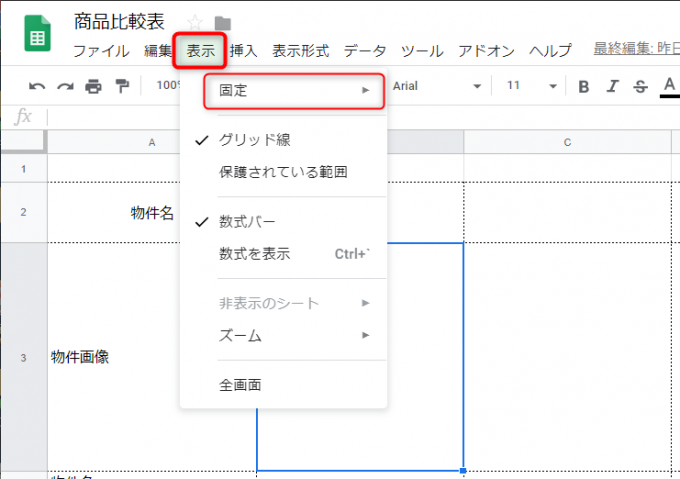
Task: Expand the 固定 submenu
Action: [294, 91]
